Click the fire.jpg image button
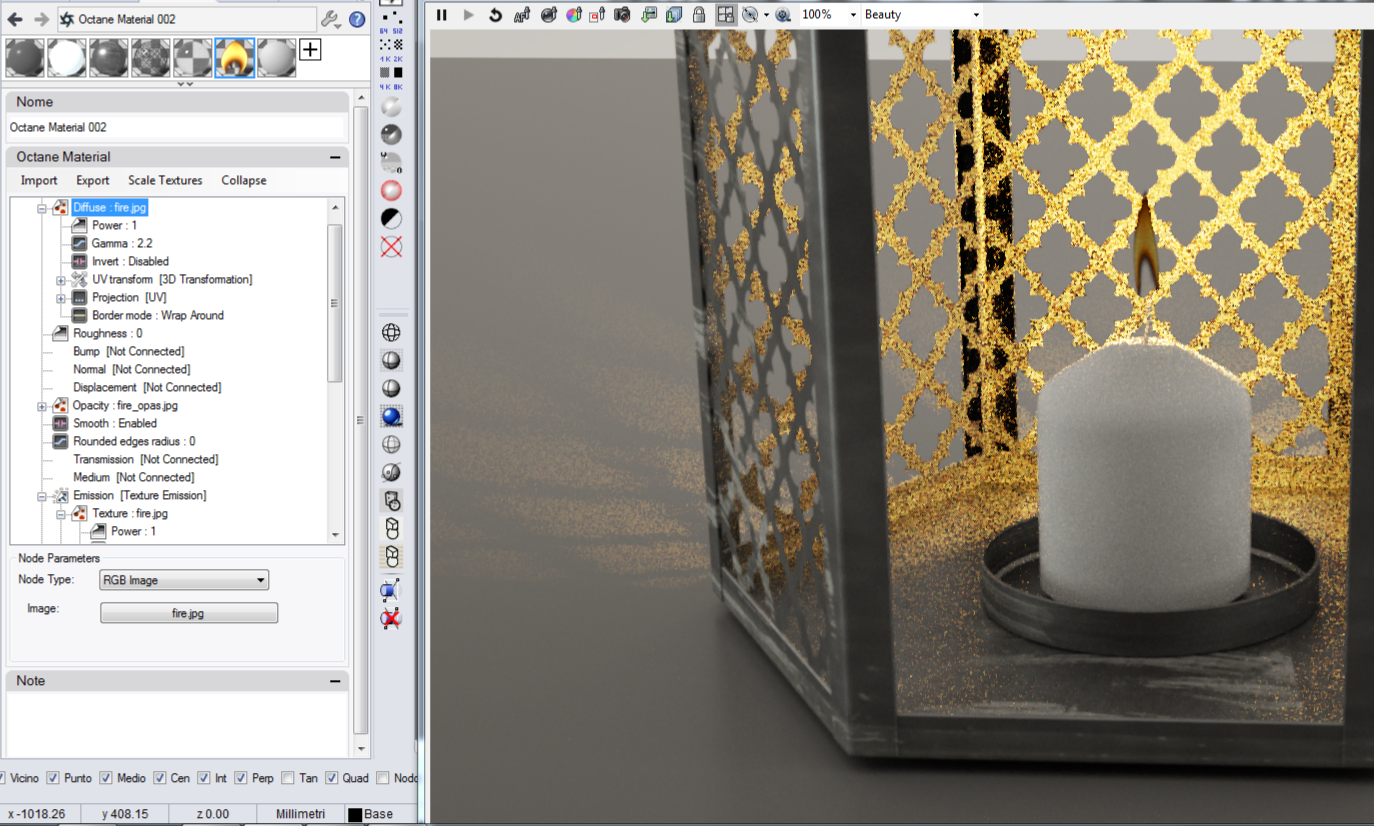This screenshot has height=826, width=1374. click(189, 613)
